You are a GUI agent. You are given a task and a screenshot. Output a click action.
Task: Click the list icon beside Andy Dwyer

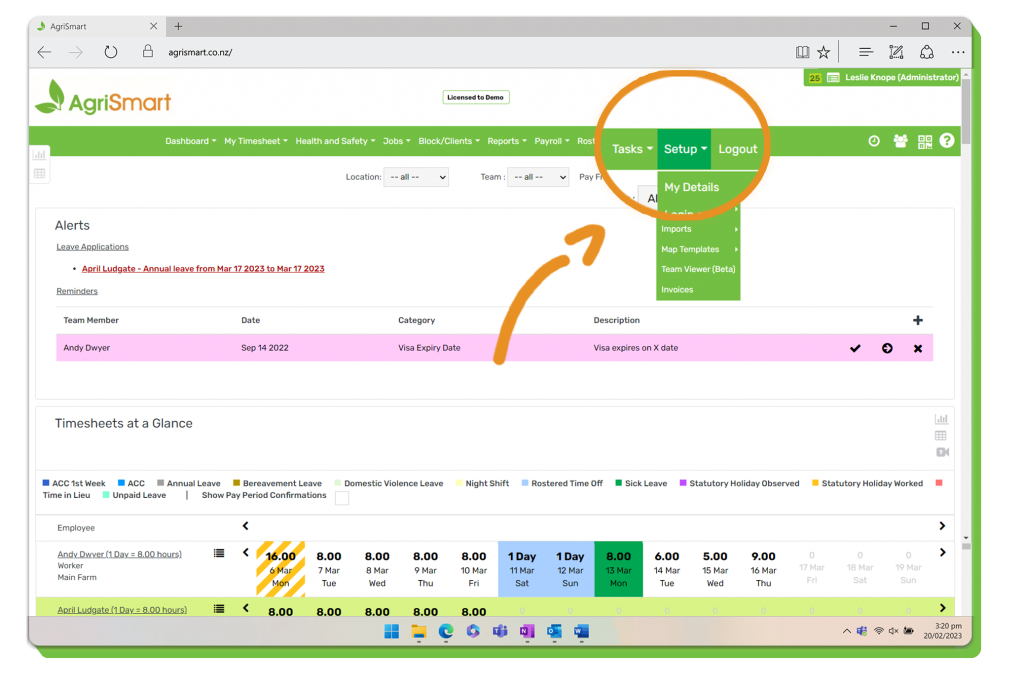(x=219, y=553)
